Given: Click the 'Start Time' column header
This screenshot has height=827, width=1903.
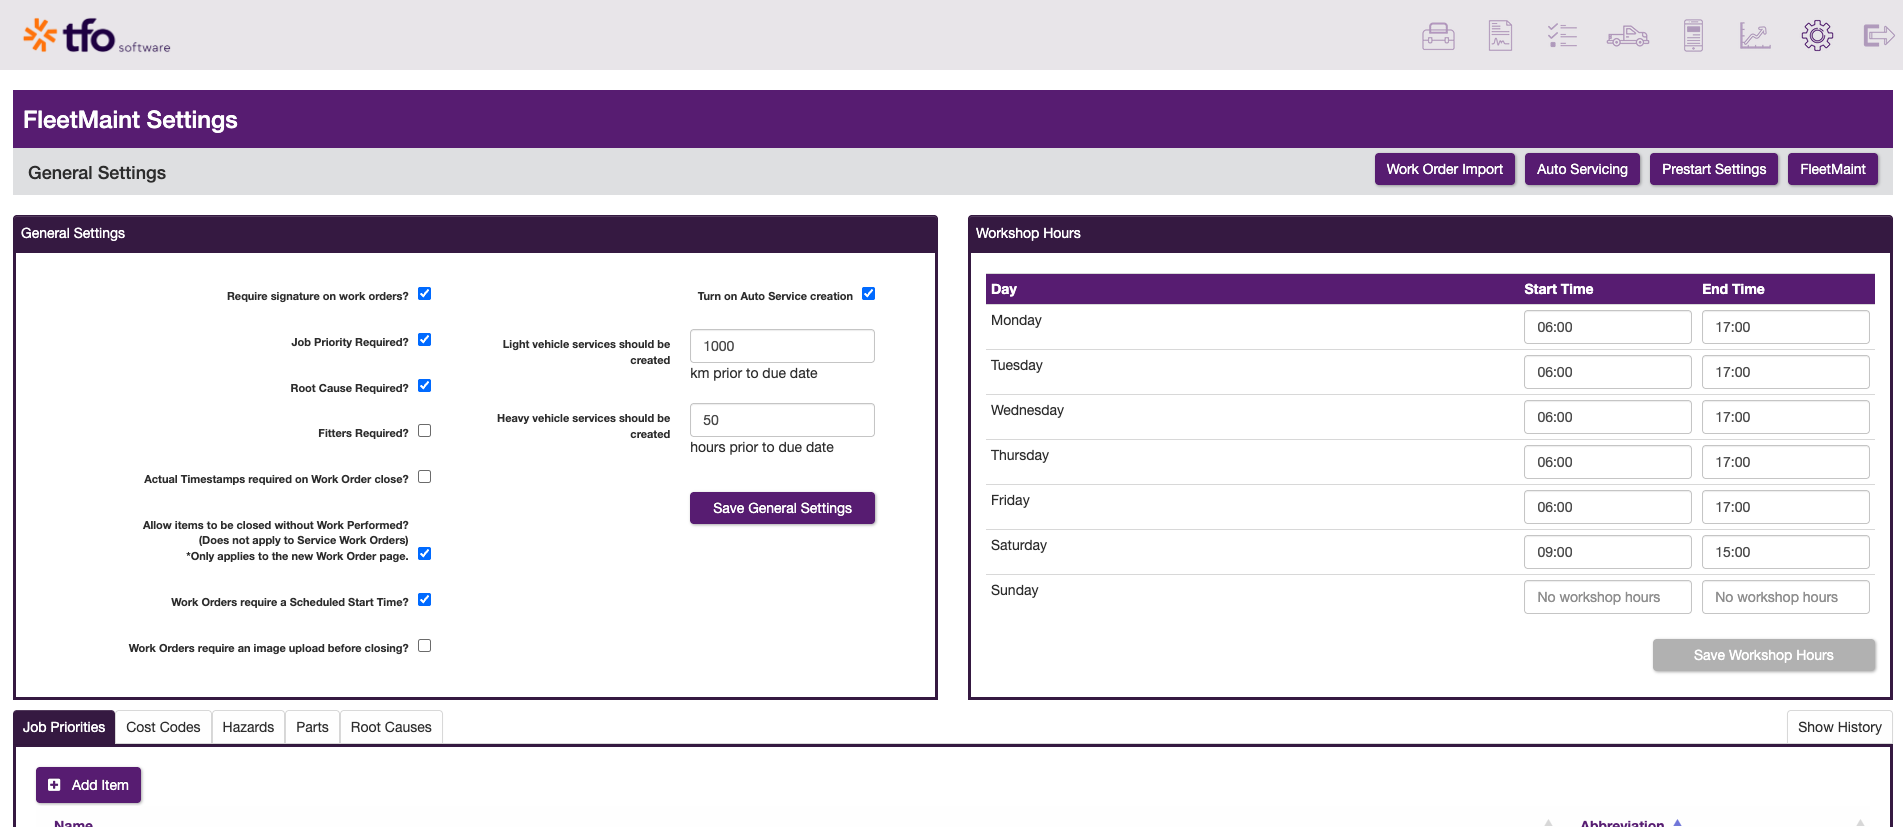Looking at the screenshot, I should (x=1559, y=289).
